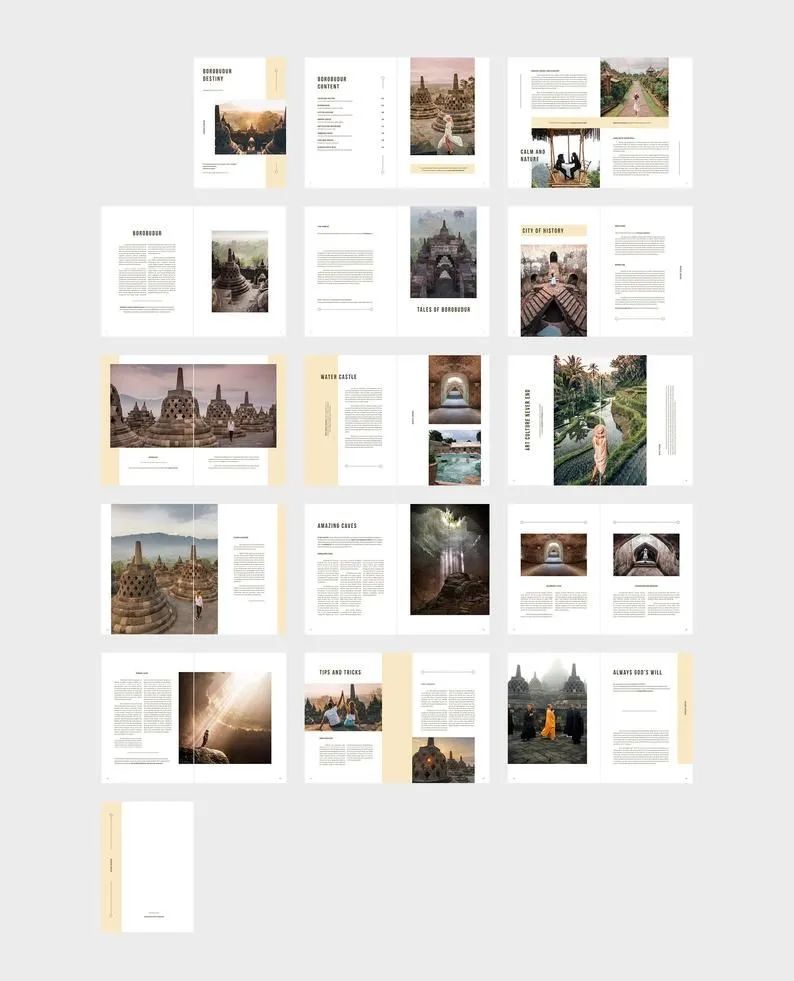Click the beige caption bar under woman photo
794x981 pixels.
pos(442,169)
